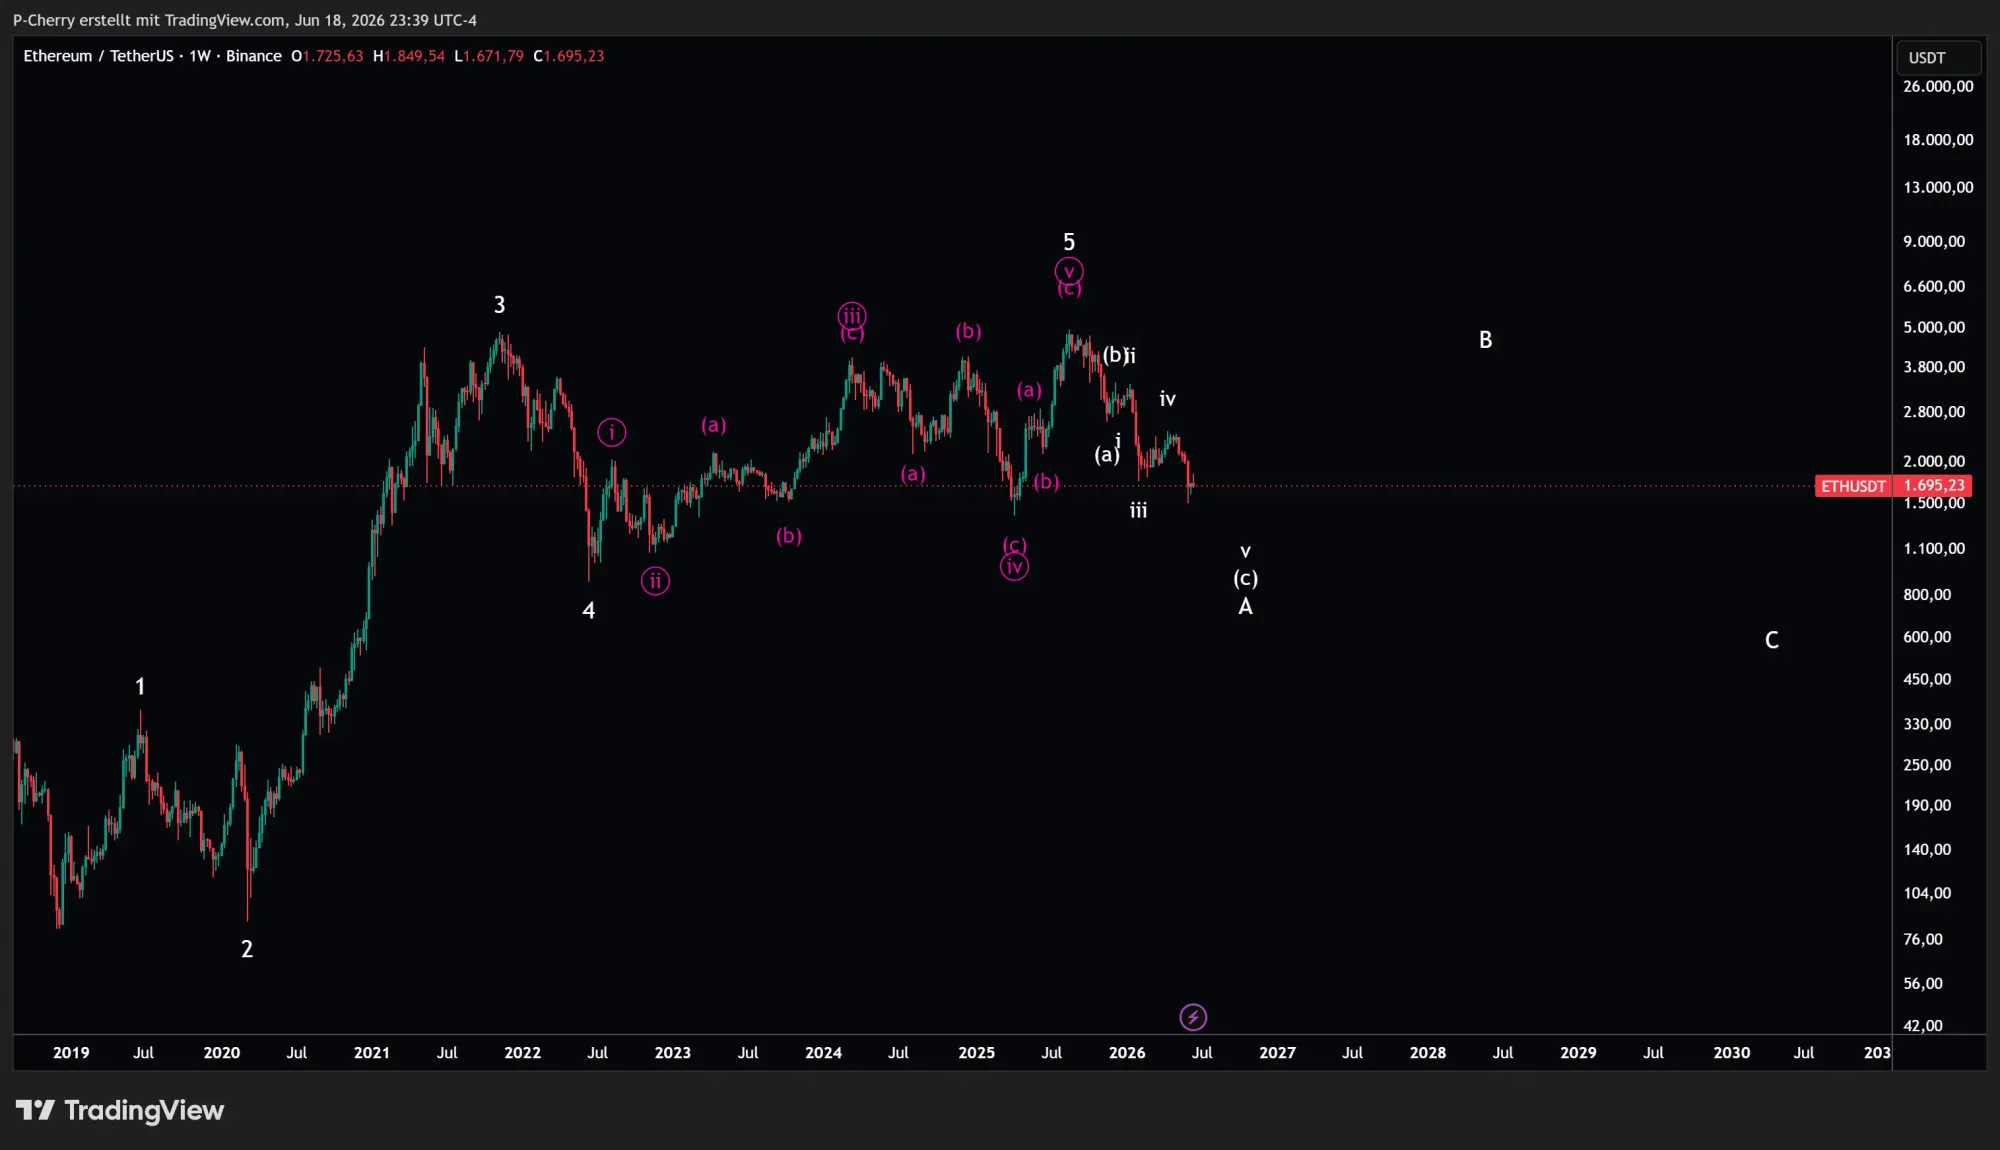This screenshot has height=1150, width=2000.
Task: Click the current price label 1.695,23
Action: pos(1933,485)
